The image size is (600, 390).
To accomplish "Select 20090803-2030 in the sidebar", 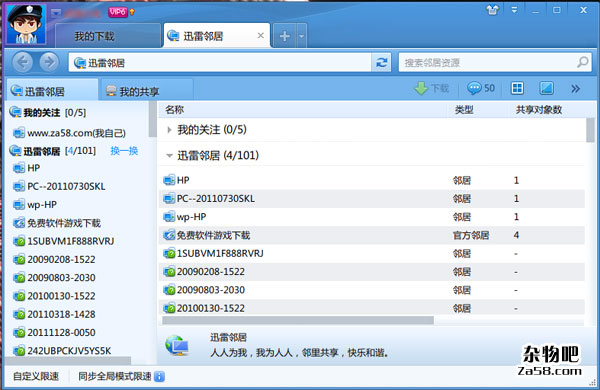I will [x=54, y=278].
